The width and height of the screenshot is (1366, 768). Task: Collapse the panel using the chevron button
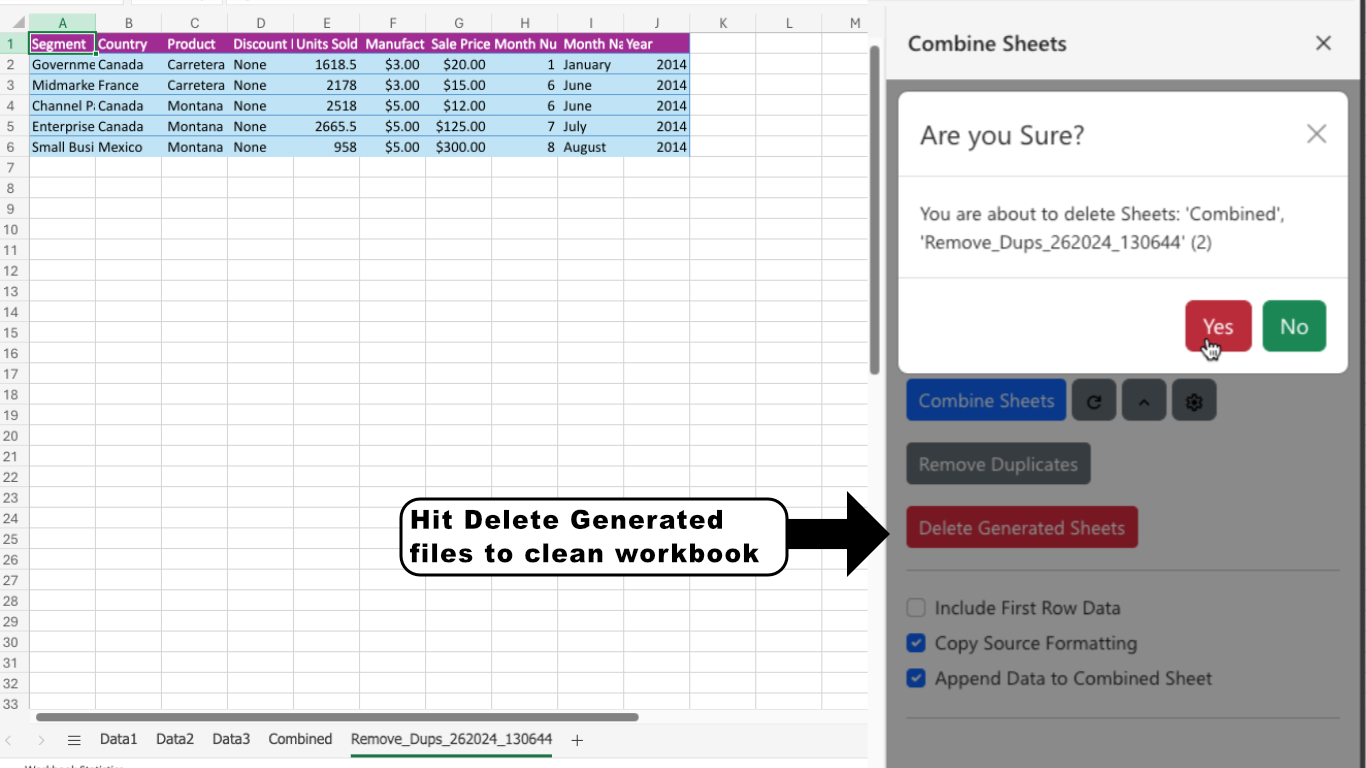click(x=1143, y=400)
